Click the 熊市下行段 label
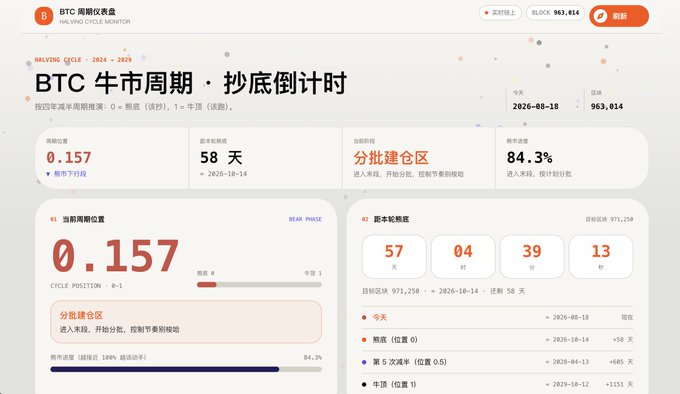The height and width of the screenshot is (394, 680). point(70,174)
